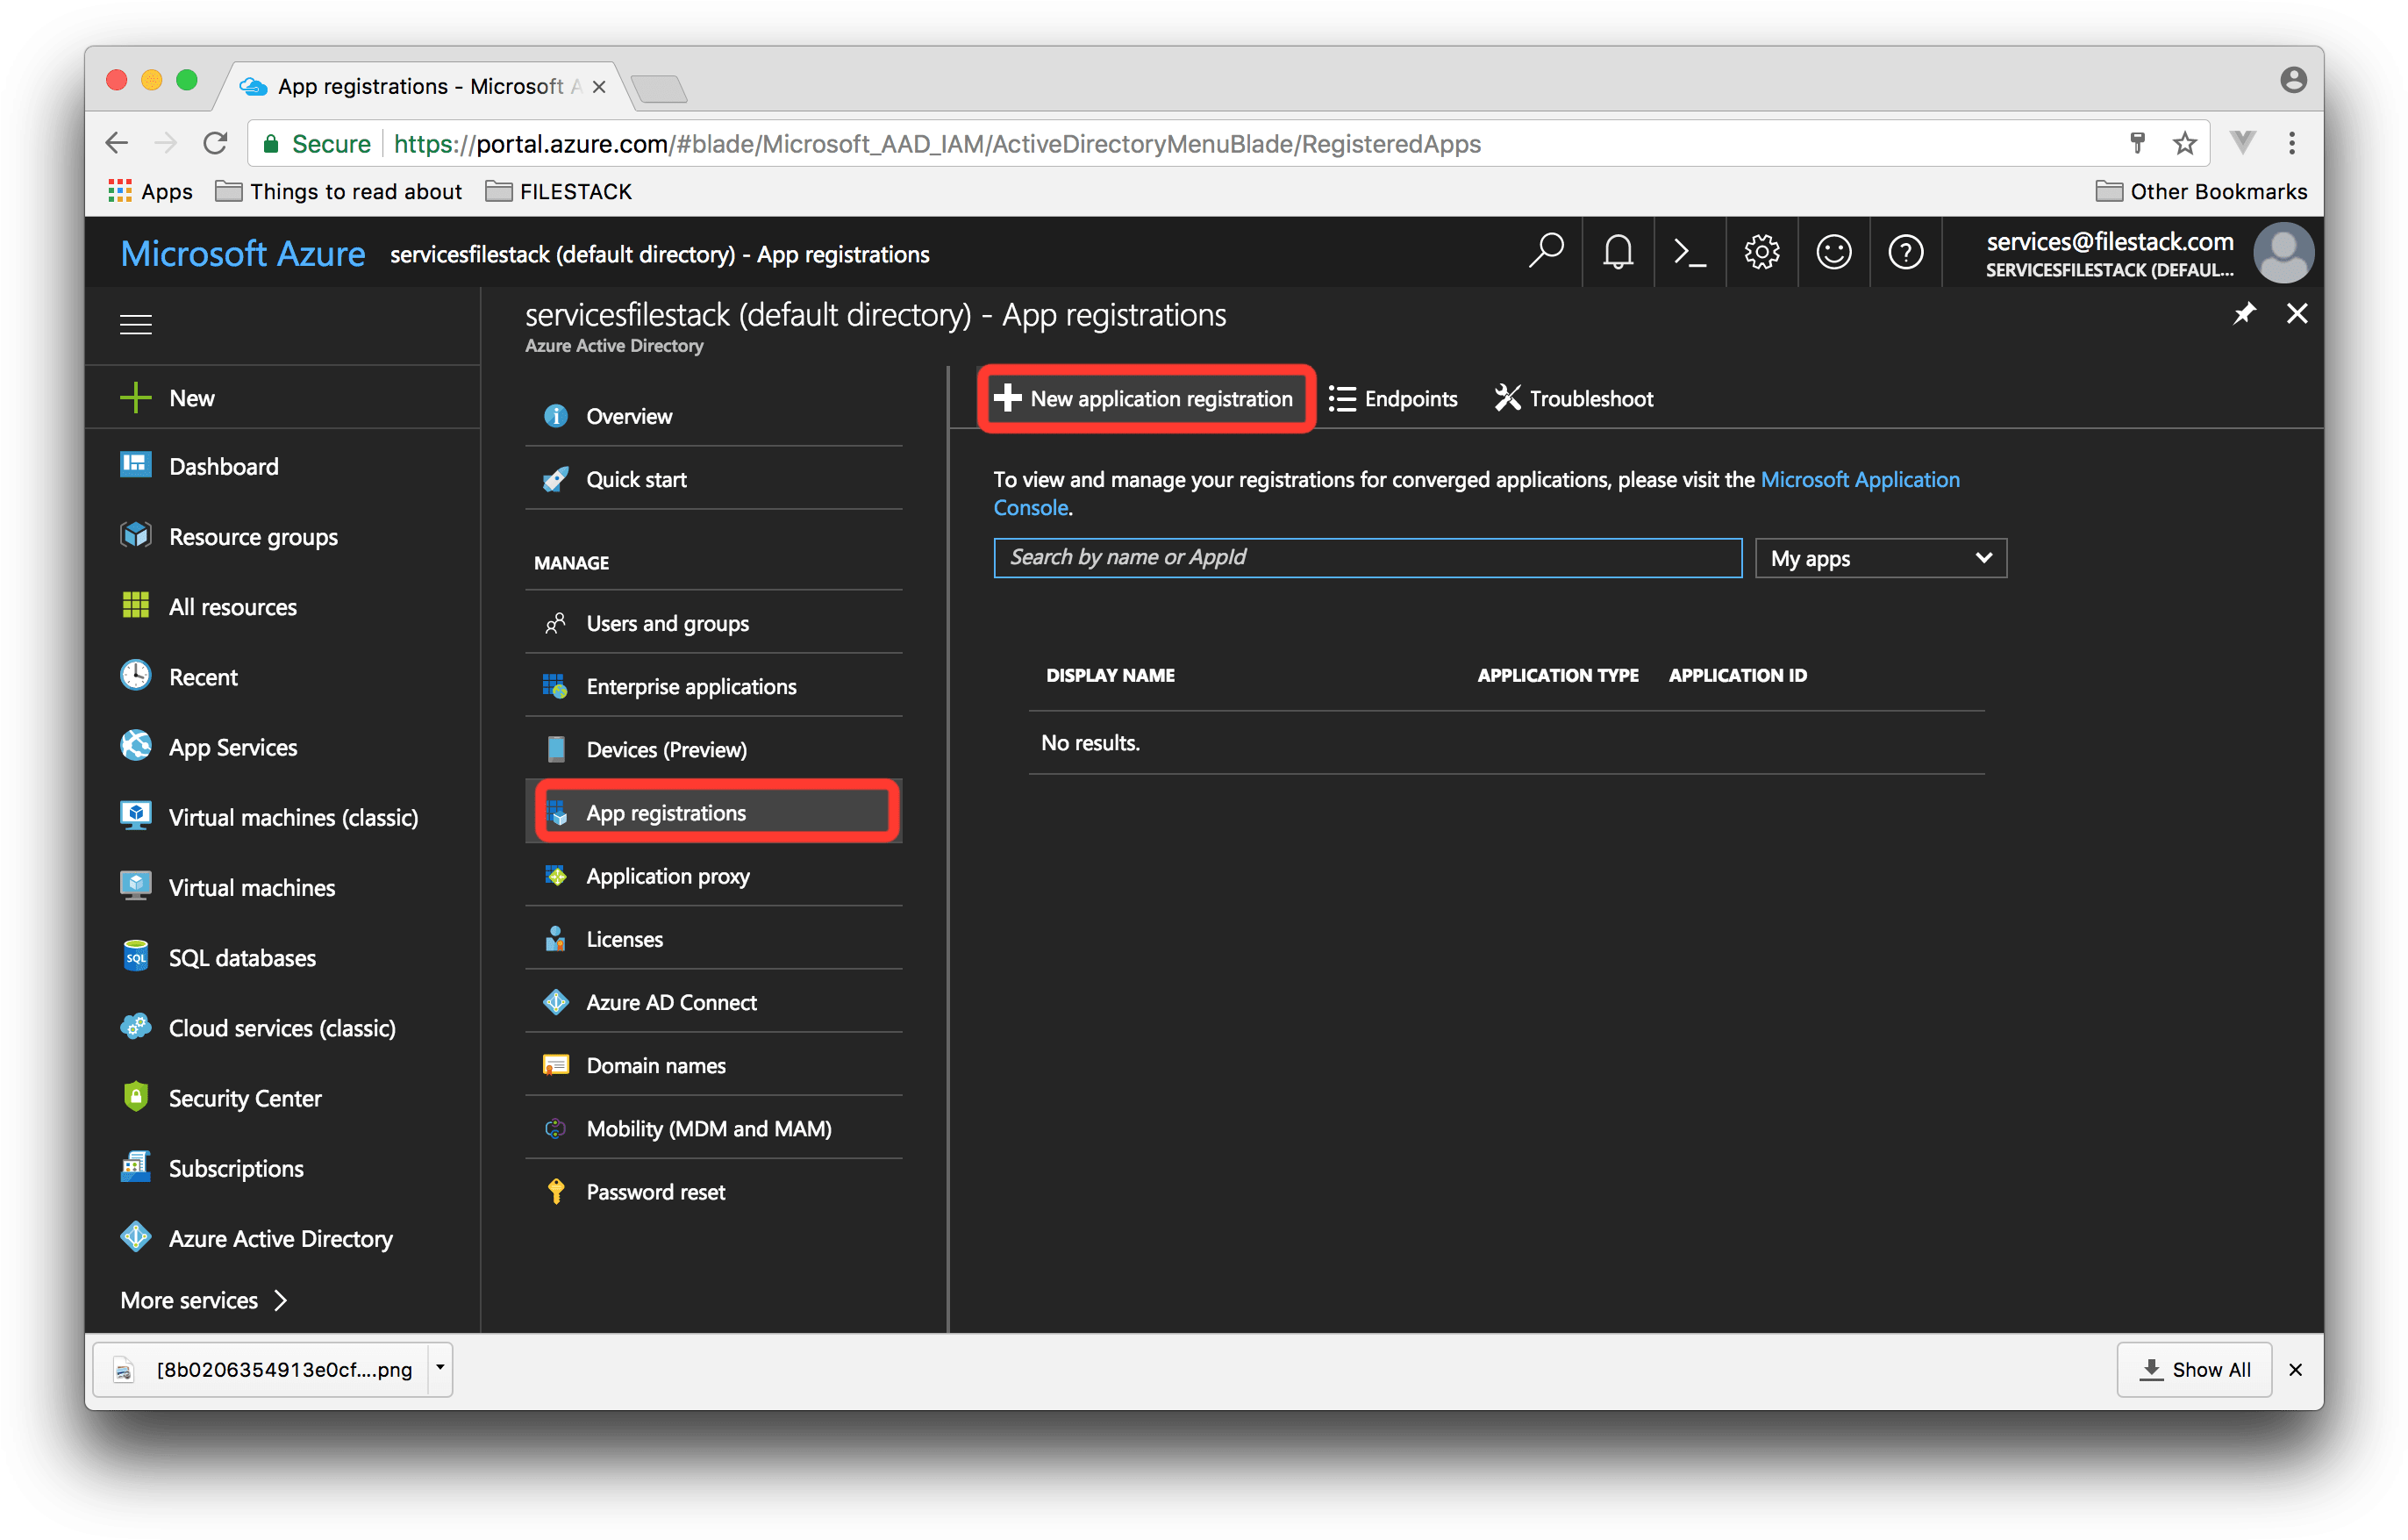The height and width of the screenshot is (1540, 2408).
Task: Click the feedback smiley face icon
Action: coord(1833,252)
